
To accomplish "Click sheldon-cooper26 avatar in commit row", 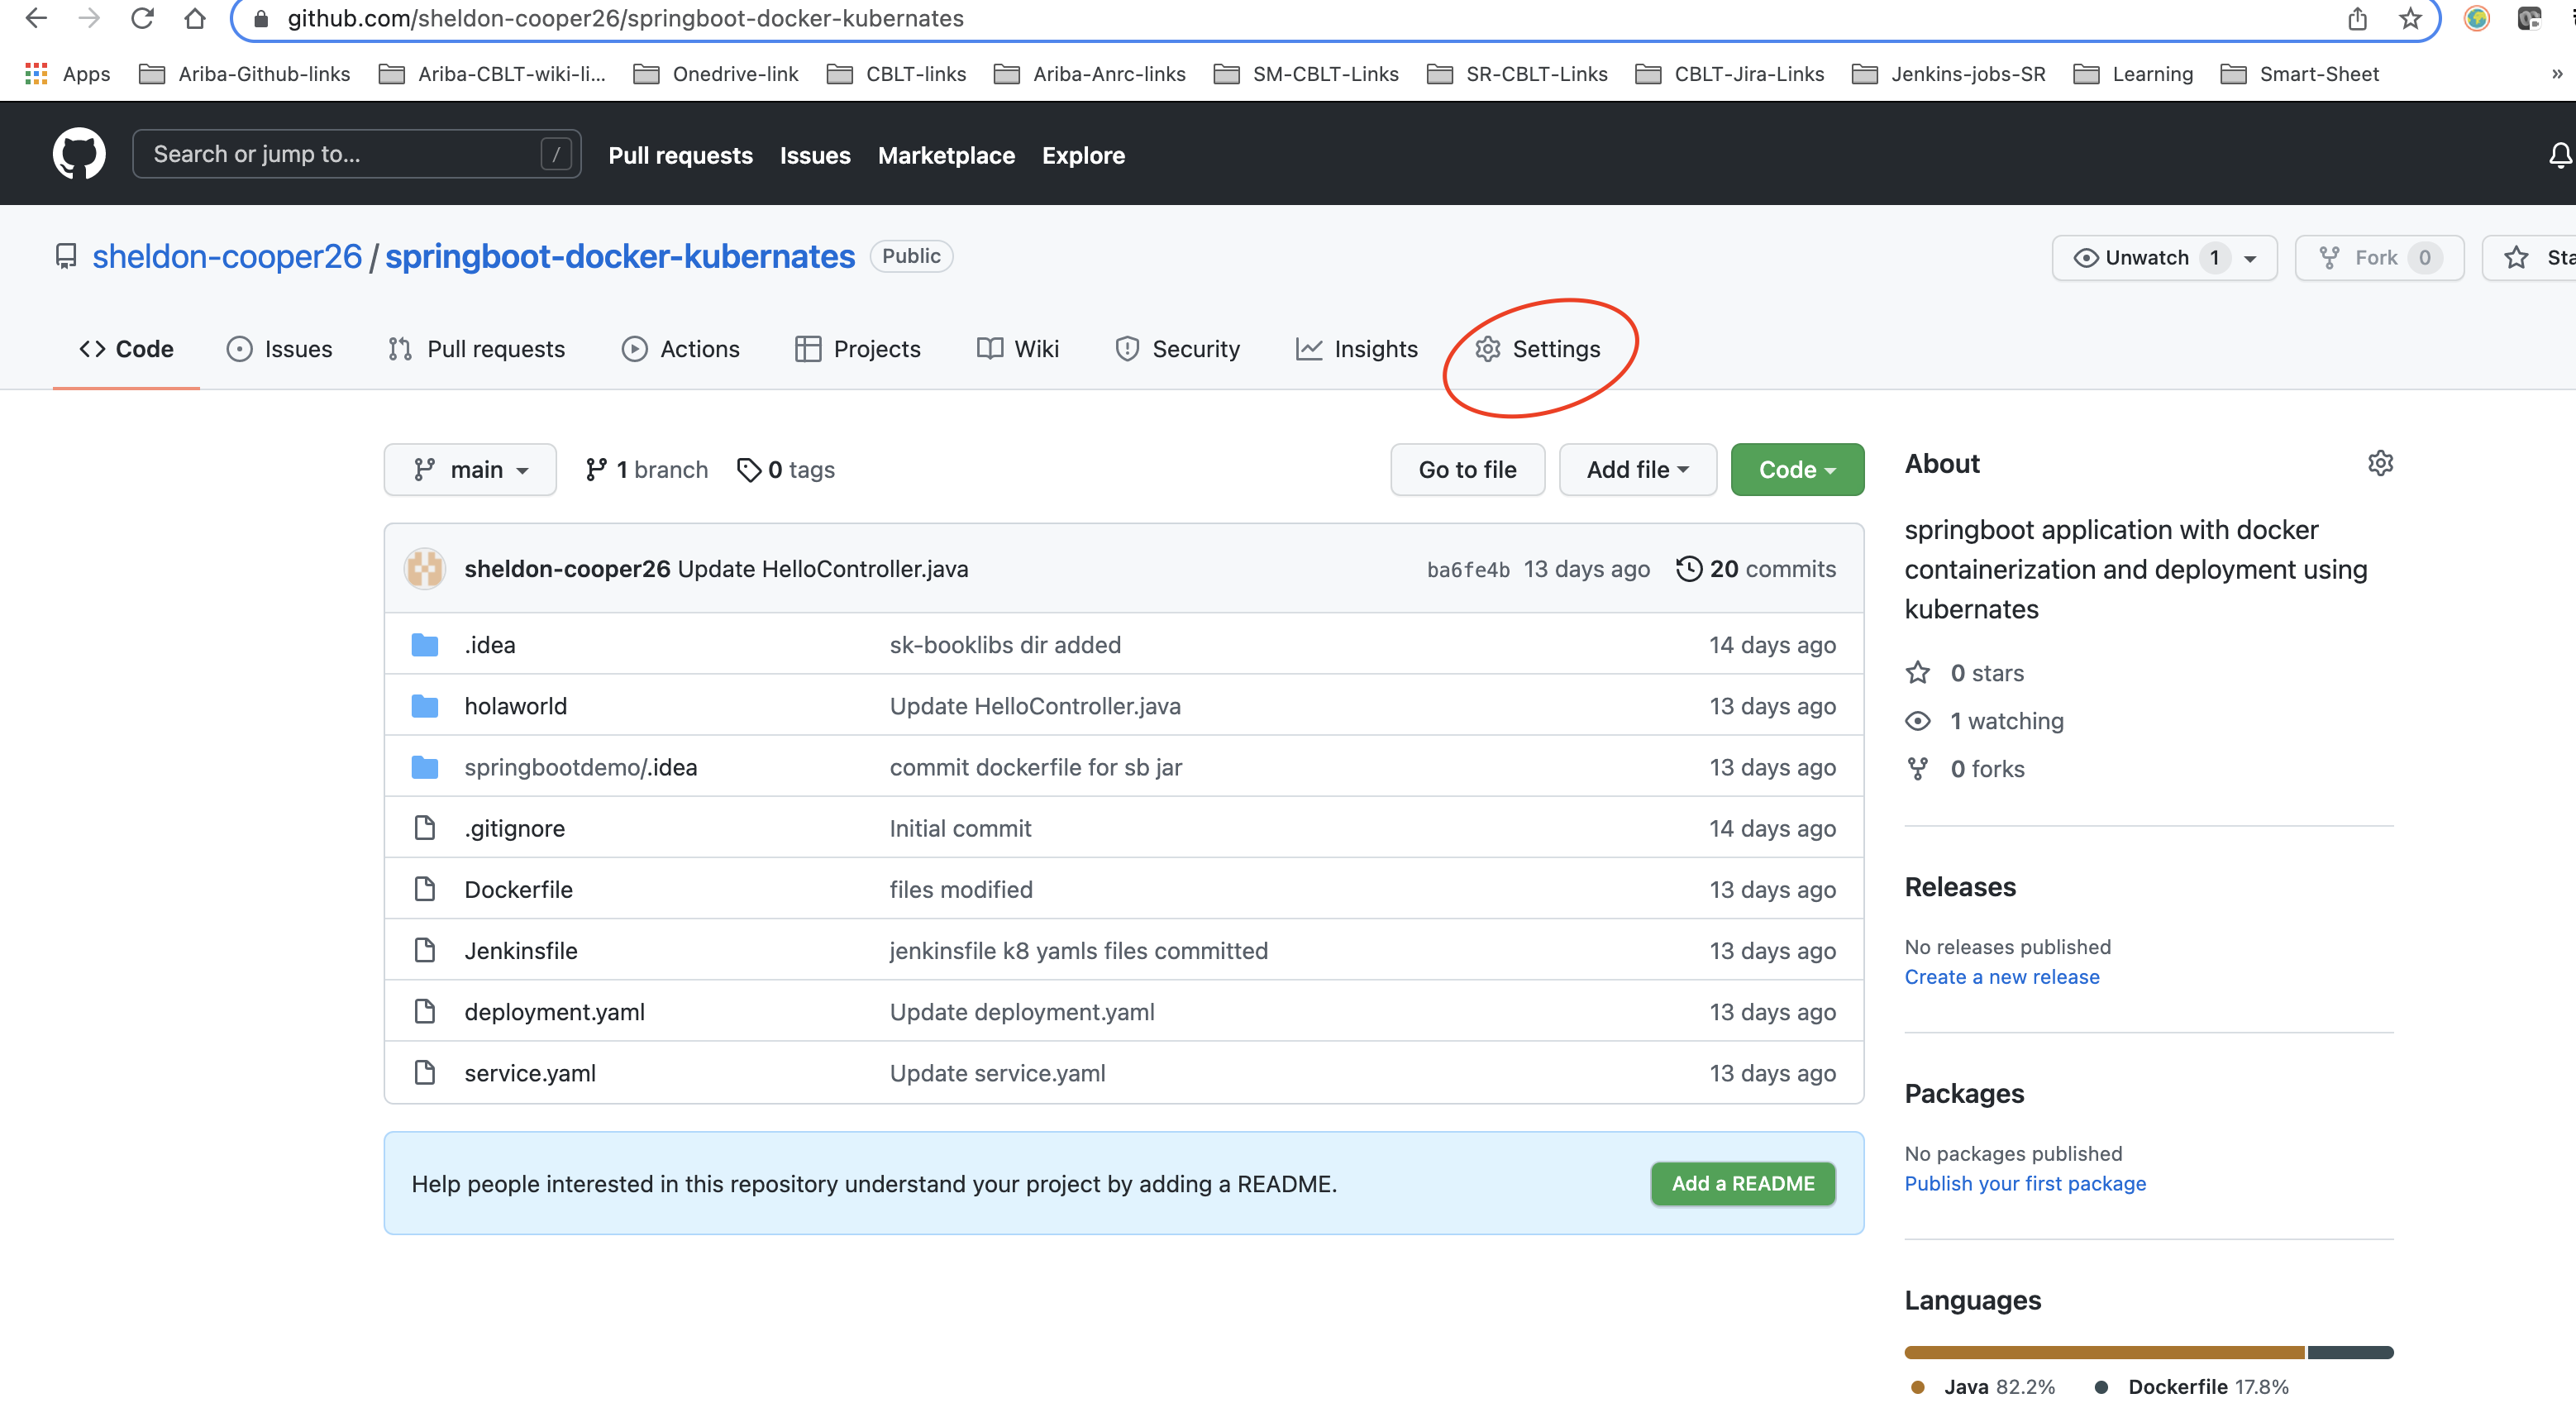I will [x=425, y=569].
